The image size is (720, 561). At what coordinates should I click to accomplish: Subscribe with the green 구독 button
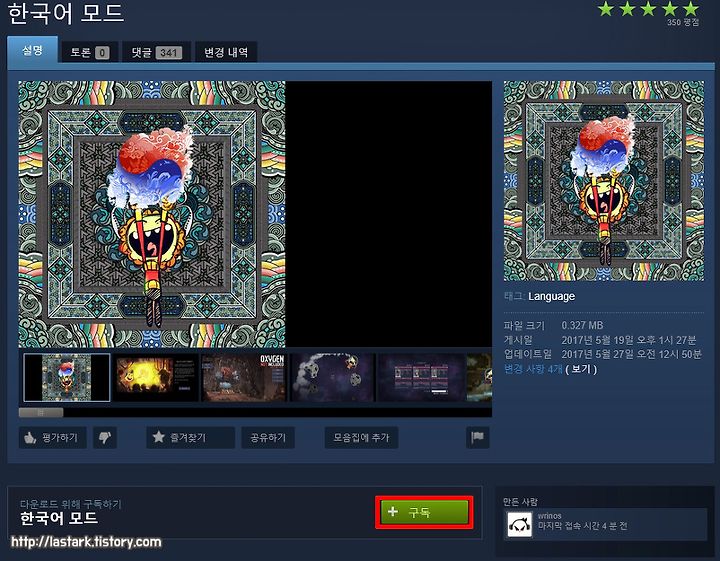(x=424, y=512)
